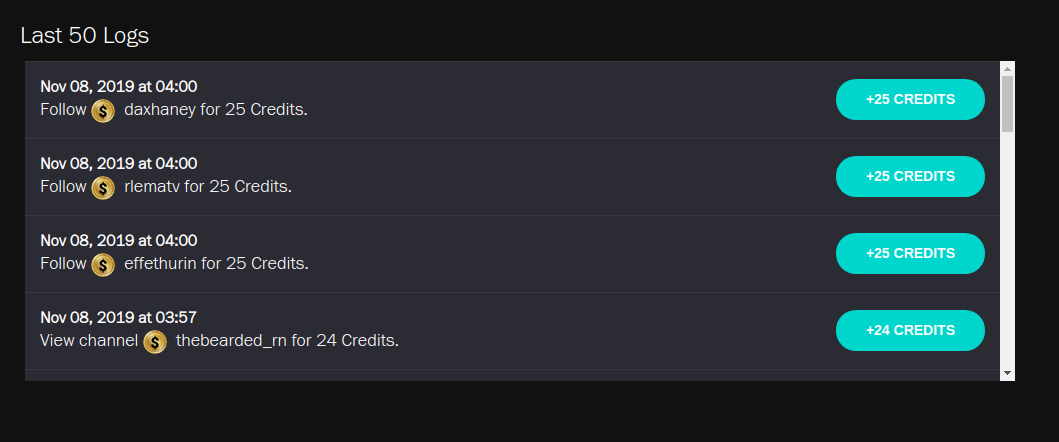This screenshot has height=442, width=1059.
Task: Click the Nov 08, 2019 at 03:57 timestamp
Action: (118, 318)
